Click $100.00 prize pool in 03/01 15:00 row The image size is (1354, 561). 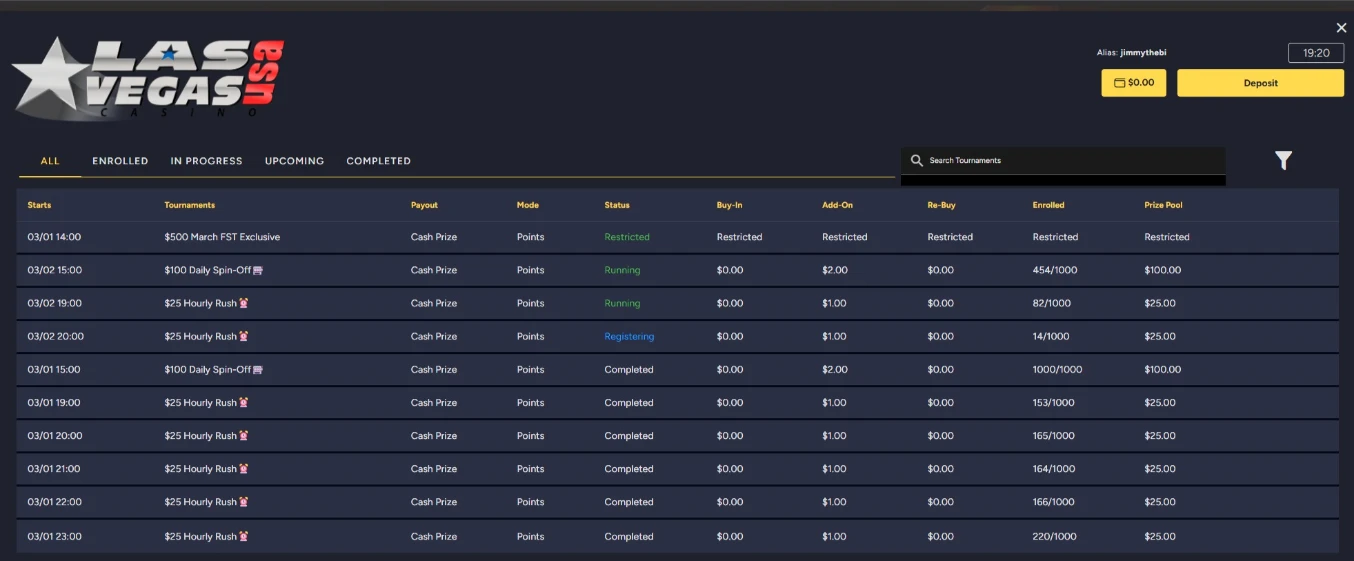click(x=1163, y=369)
